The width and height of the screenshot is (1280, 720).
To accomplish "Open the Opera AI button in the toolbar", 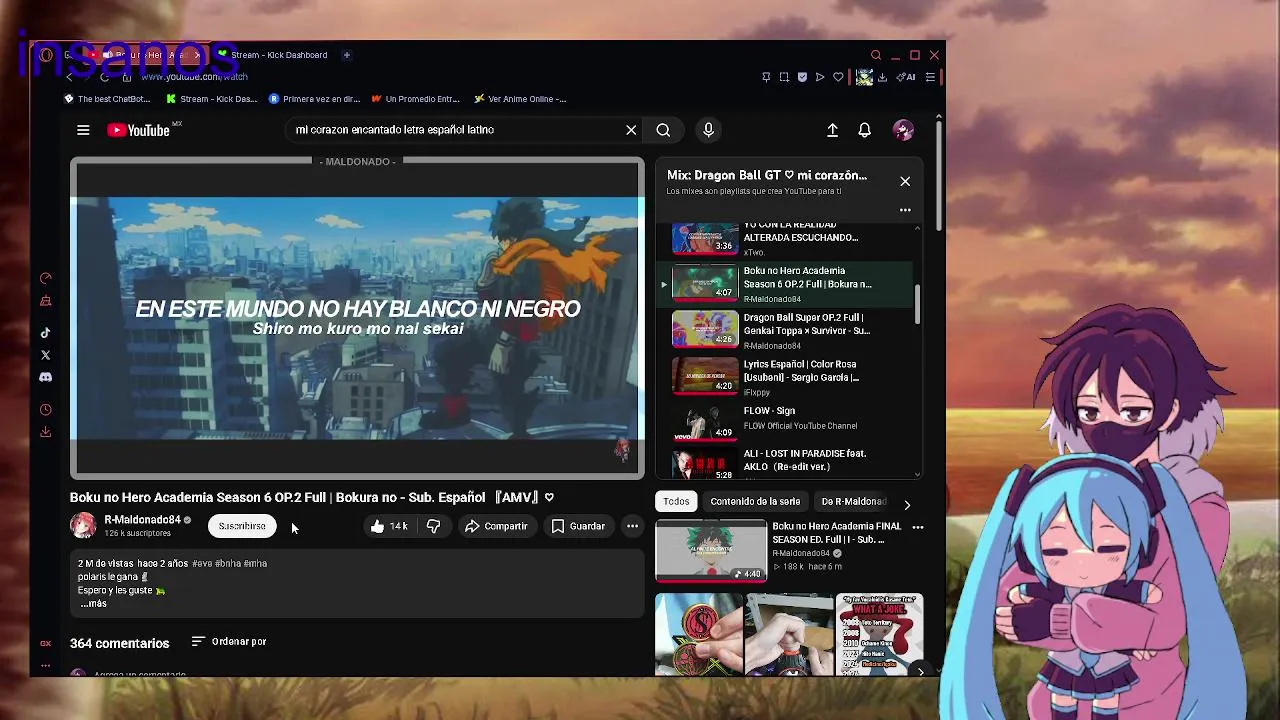I will (906, 77).
